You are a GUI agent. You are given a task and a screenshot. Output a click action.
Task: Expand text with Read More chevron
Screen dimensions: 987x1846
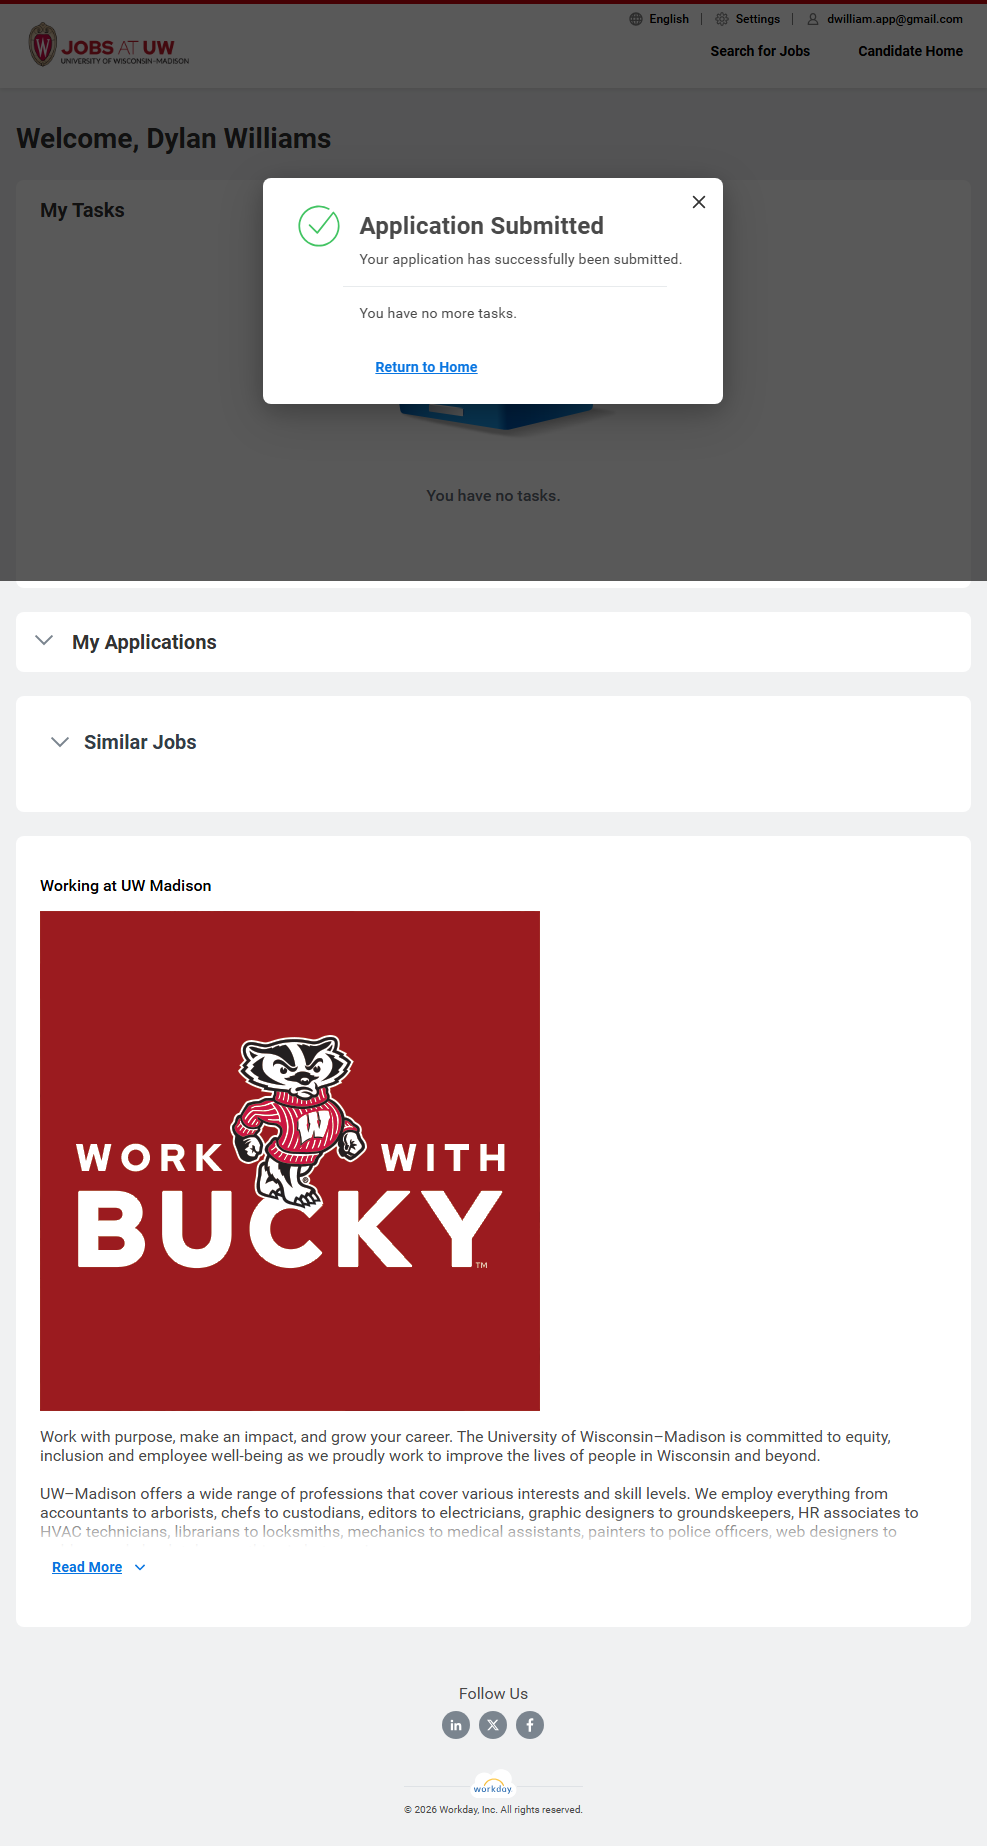(x=140, y=1567)
